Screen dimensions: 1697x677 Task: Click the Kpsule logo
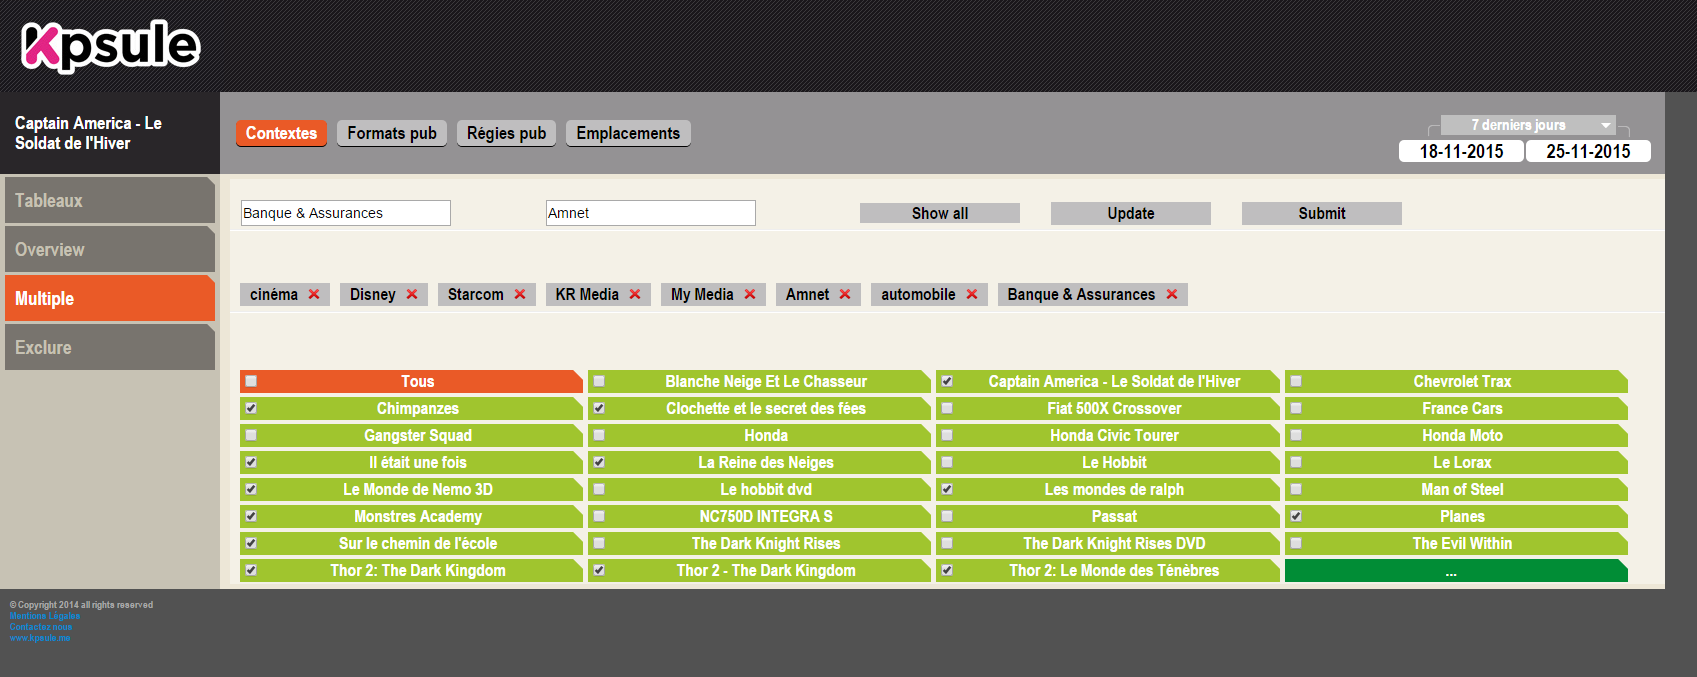pos(110,46)
